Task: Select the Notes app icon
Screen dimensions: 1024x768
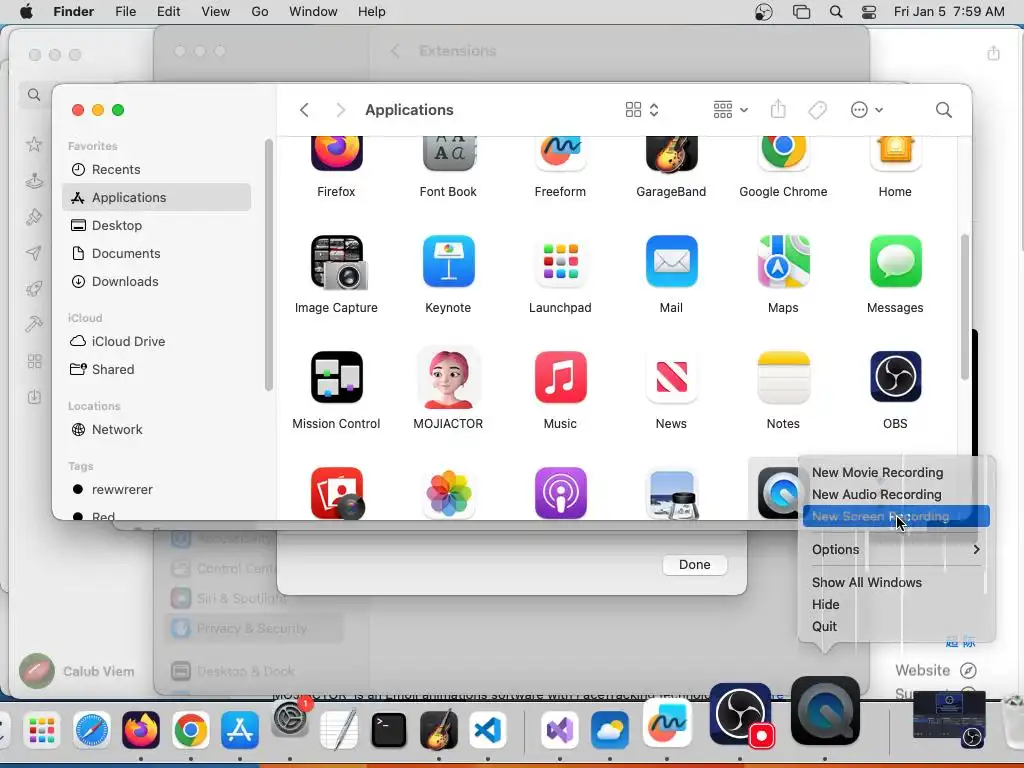Action: [x=783, y=377]
